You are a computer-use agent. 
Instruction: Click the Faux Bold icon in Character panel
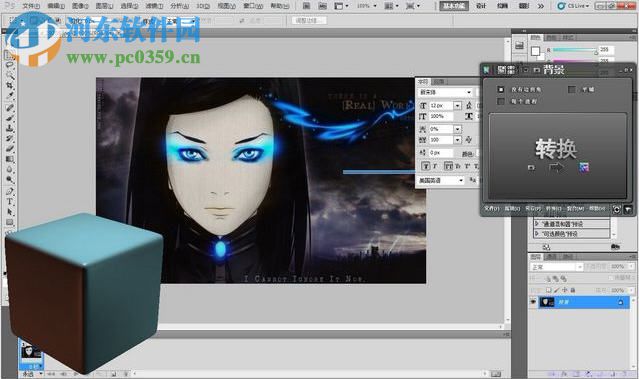click(425, 166)
